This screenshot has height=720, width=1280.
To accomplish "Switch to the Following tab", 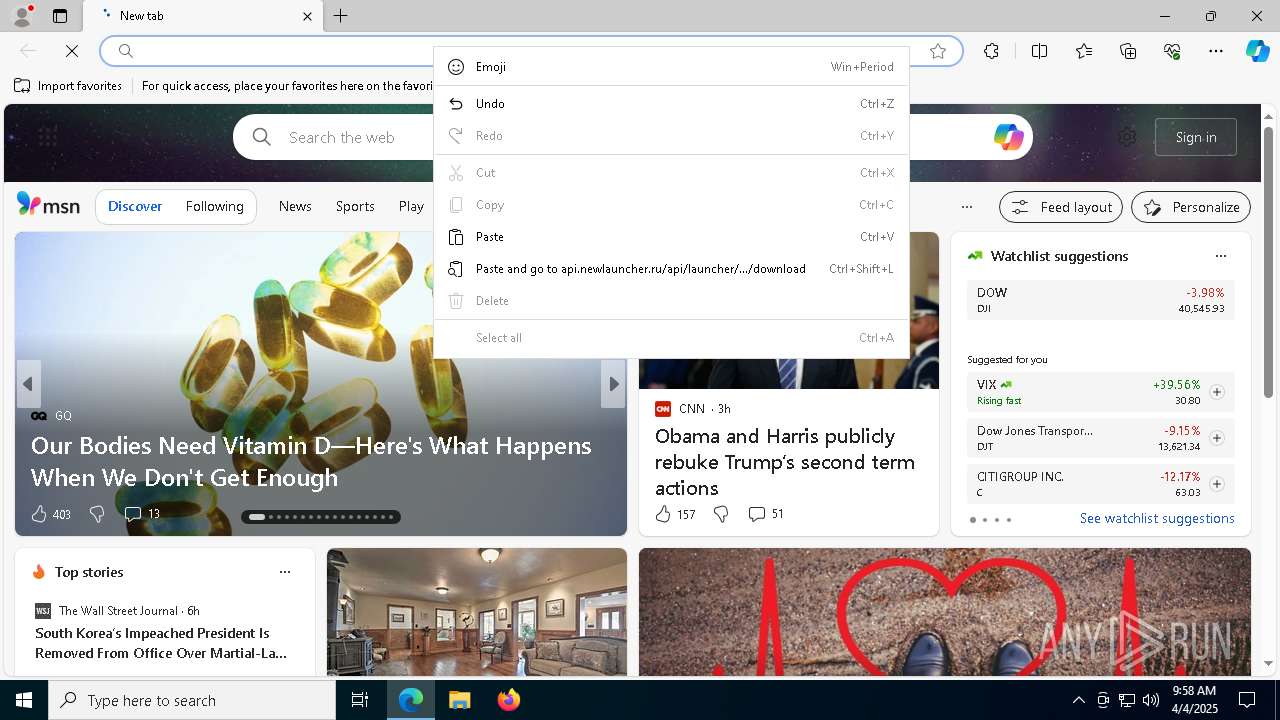I will pyautogui.click(x=214, y=206).
